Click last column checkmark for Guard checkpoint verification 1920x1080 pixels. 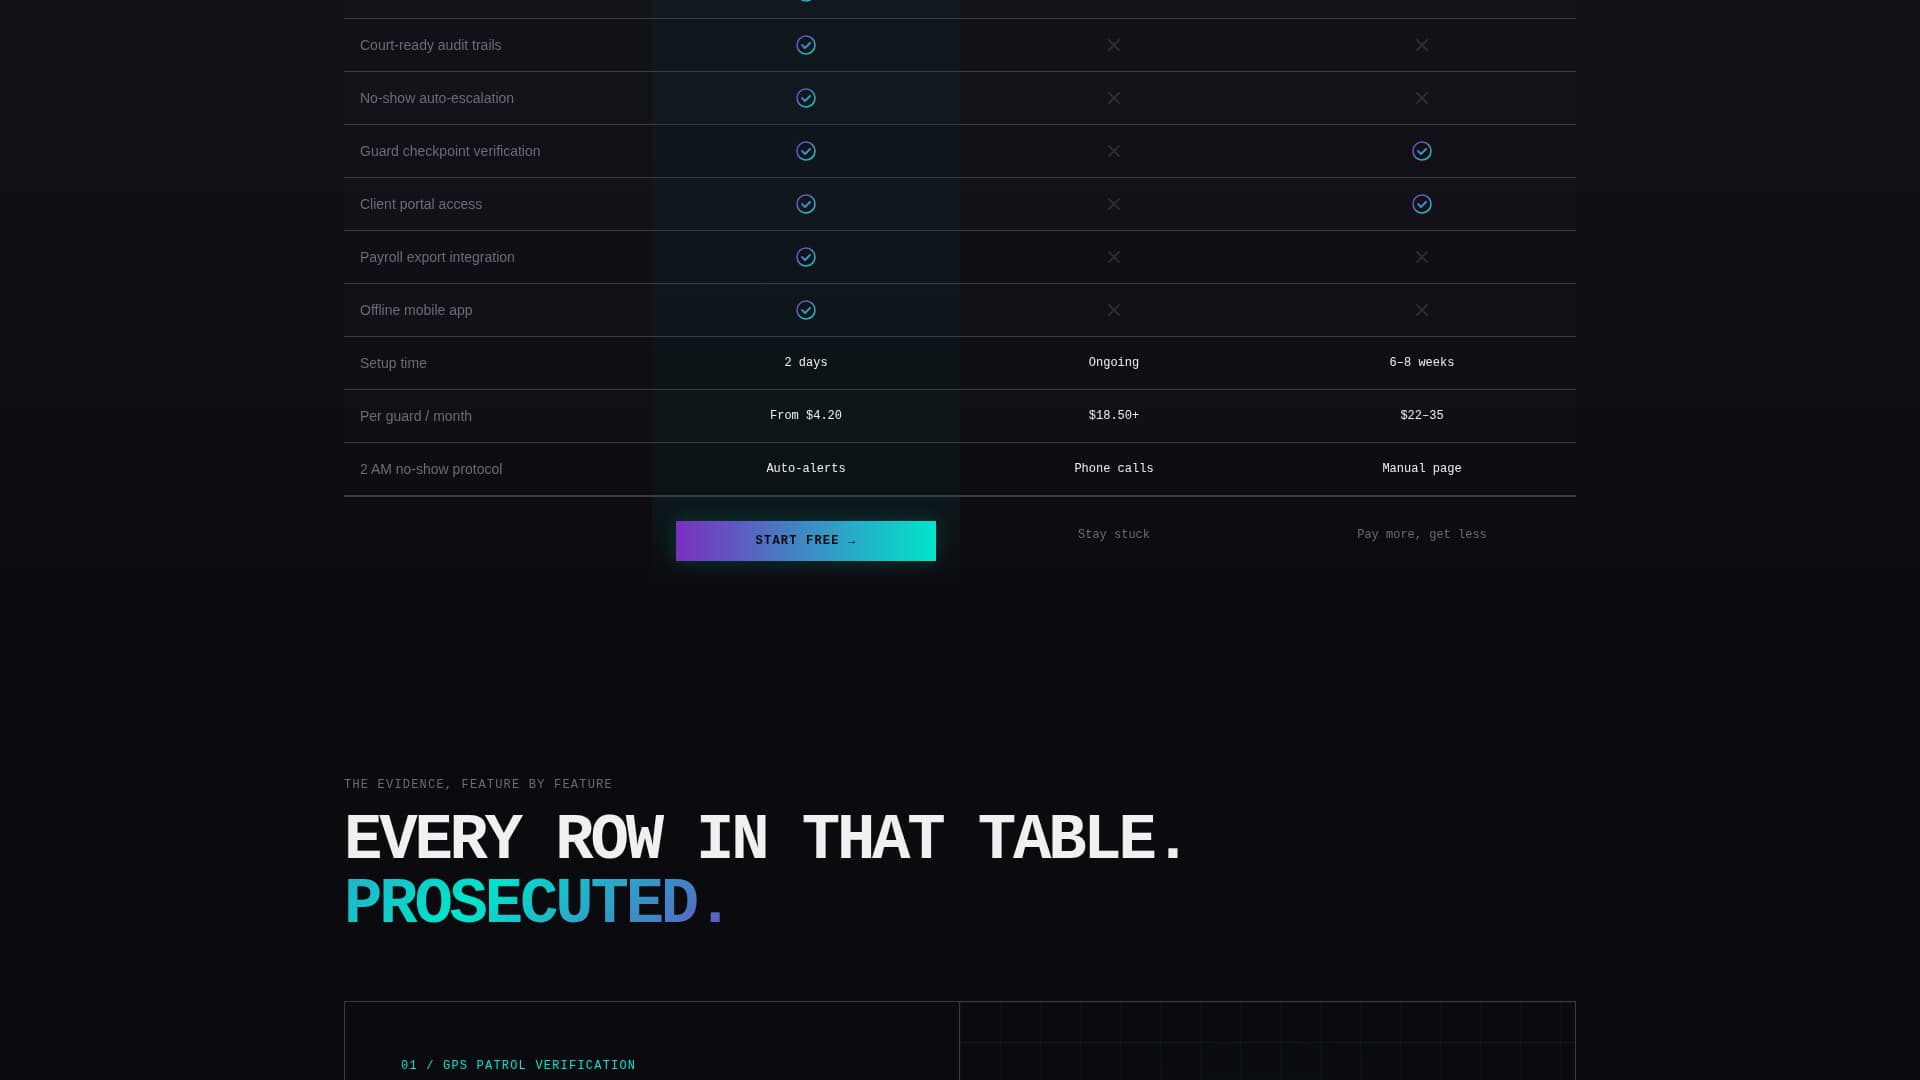(1422, 151)
